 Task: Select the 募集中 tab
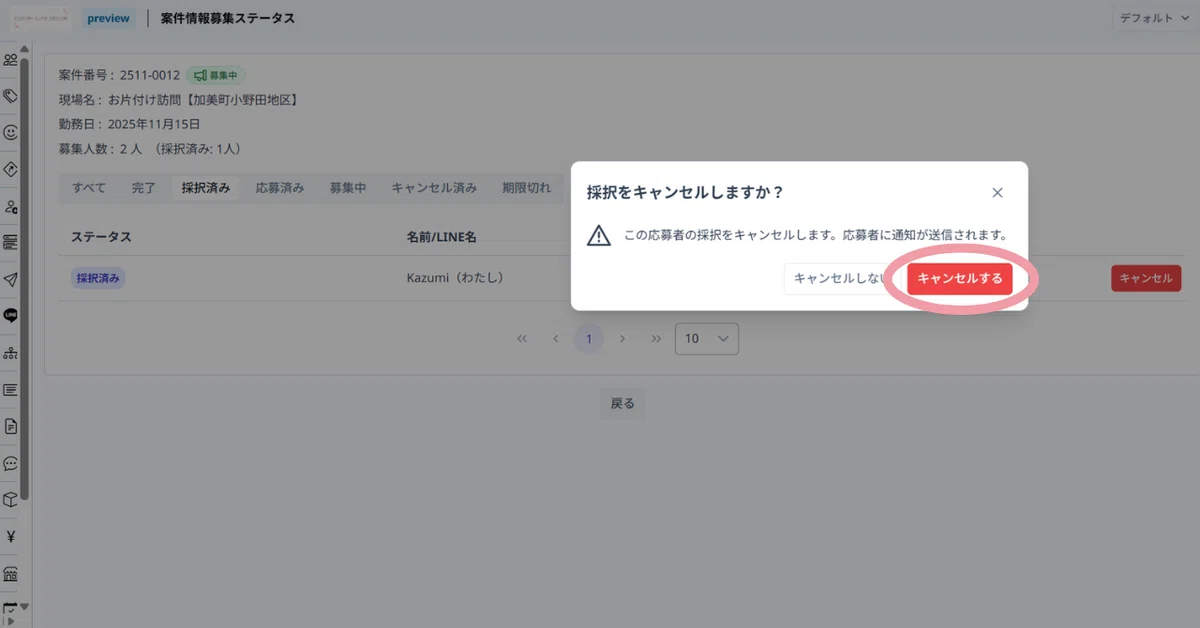348,187
